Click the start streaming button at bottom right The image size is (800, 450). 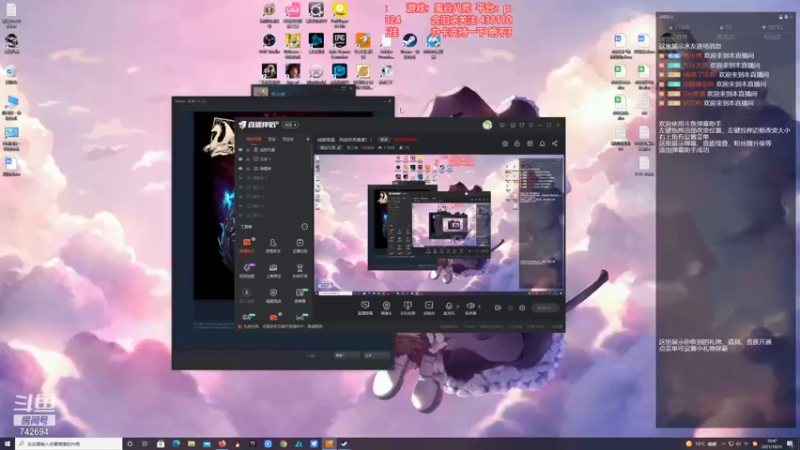[545, 308]
